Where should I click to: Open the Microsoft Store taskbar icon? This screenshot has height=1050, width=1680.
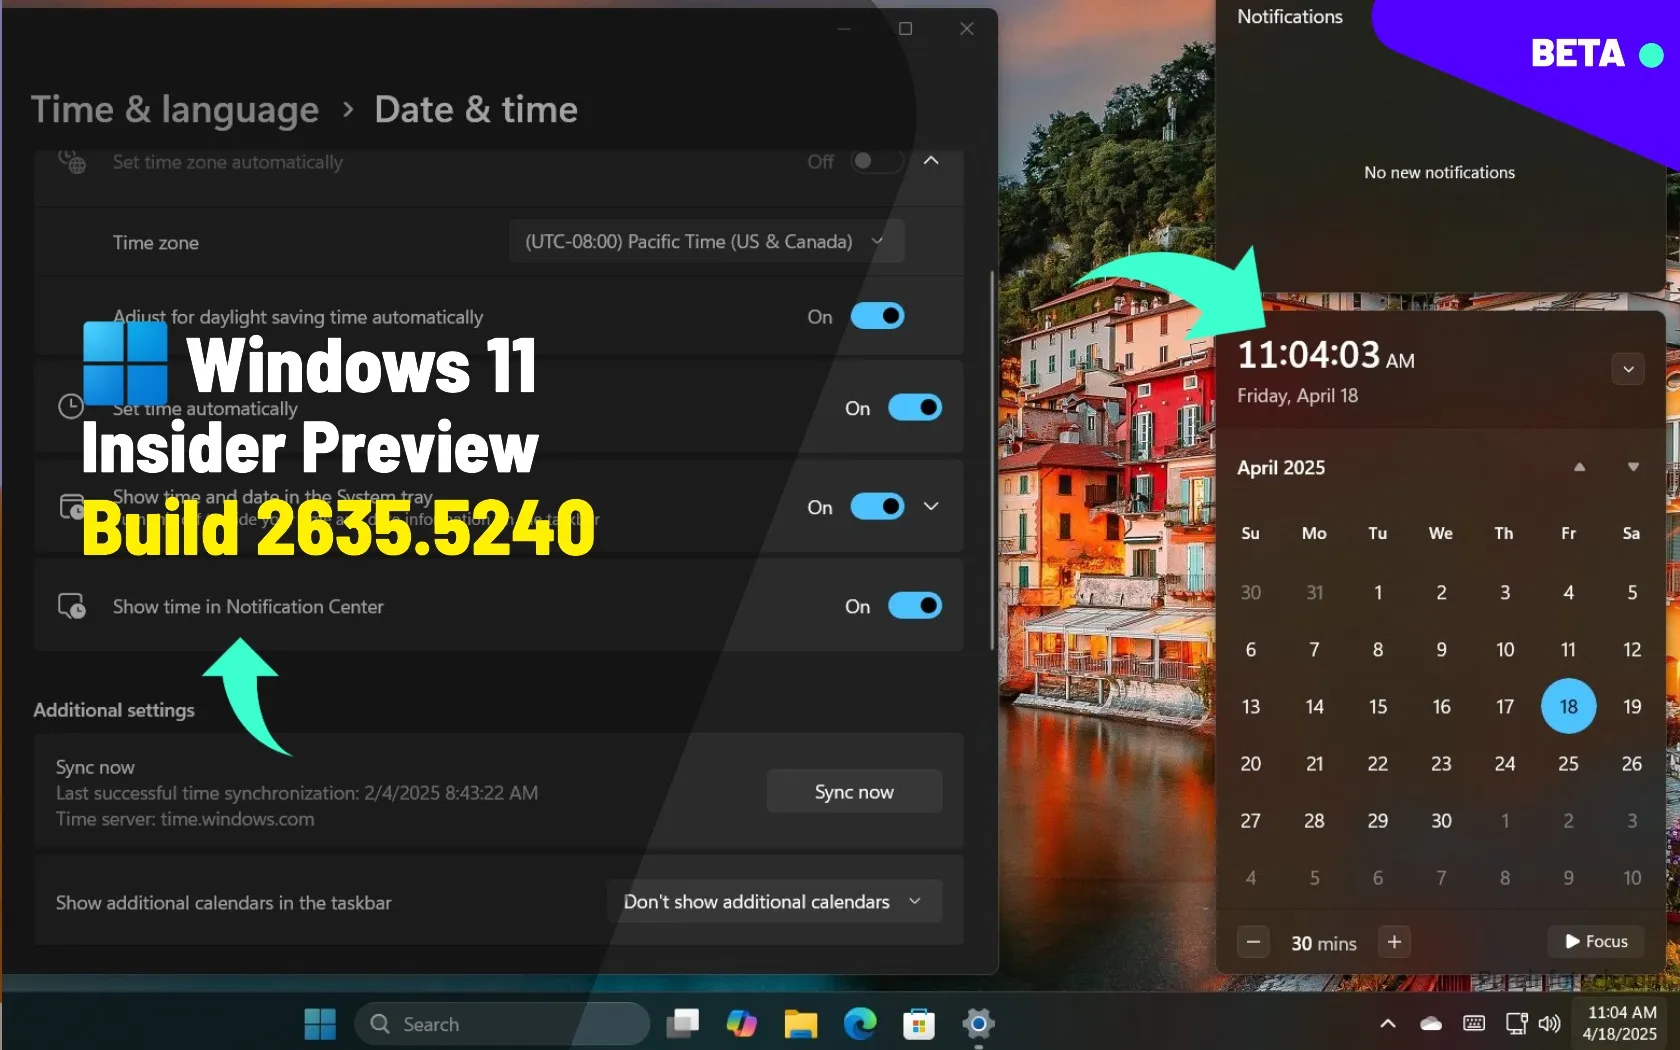tap(918, 1023)
